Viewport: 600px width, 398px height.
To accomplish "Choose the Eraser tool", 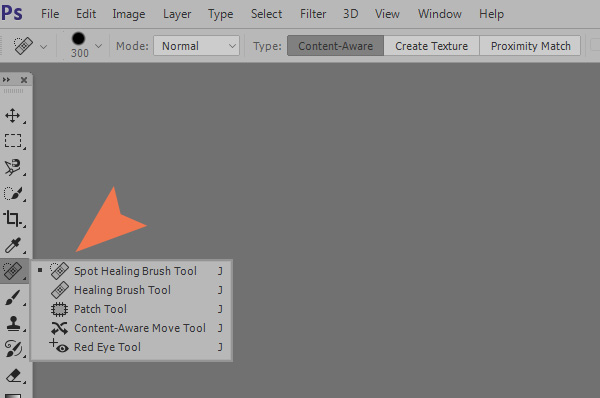I will pyautogui.click(x=14, y=375).
